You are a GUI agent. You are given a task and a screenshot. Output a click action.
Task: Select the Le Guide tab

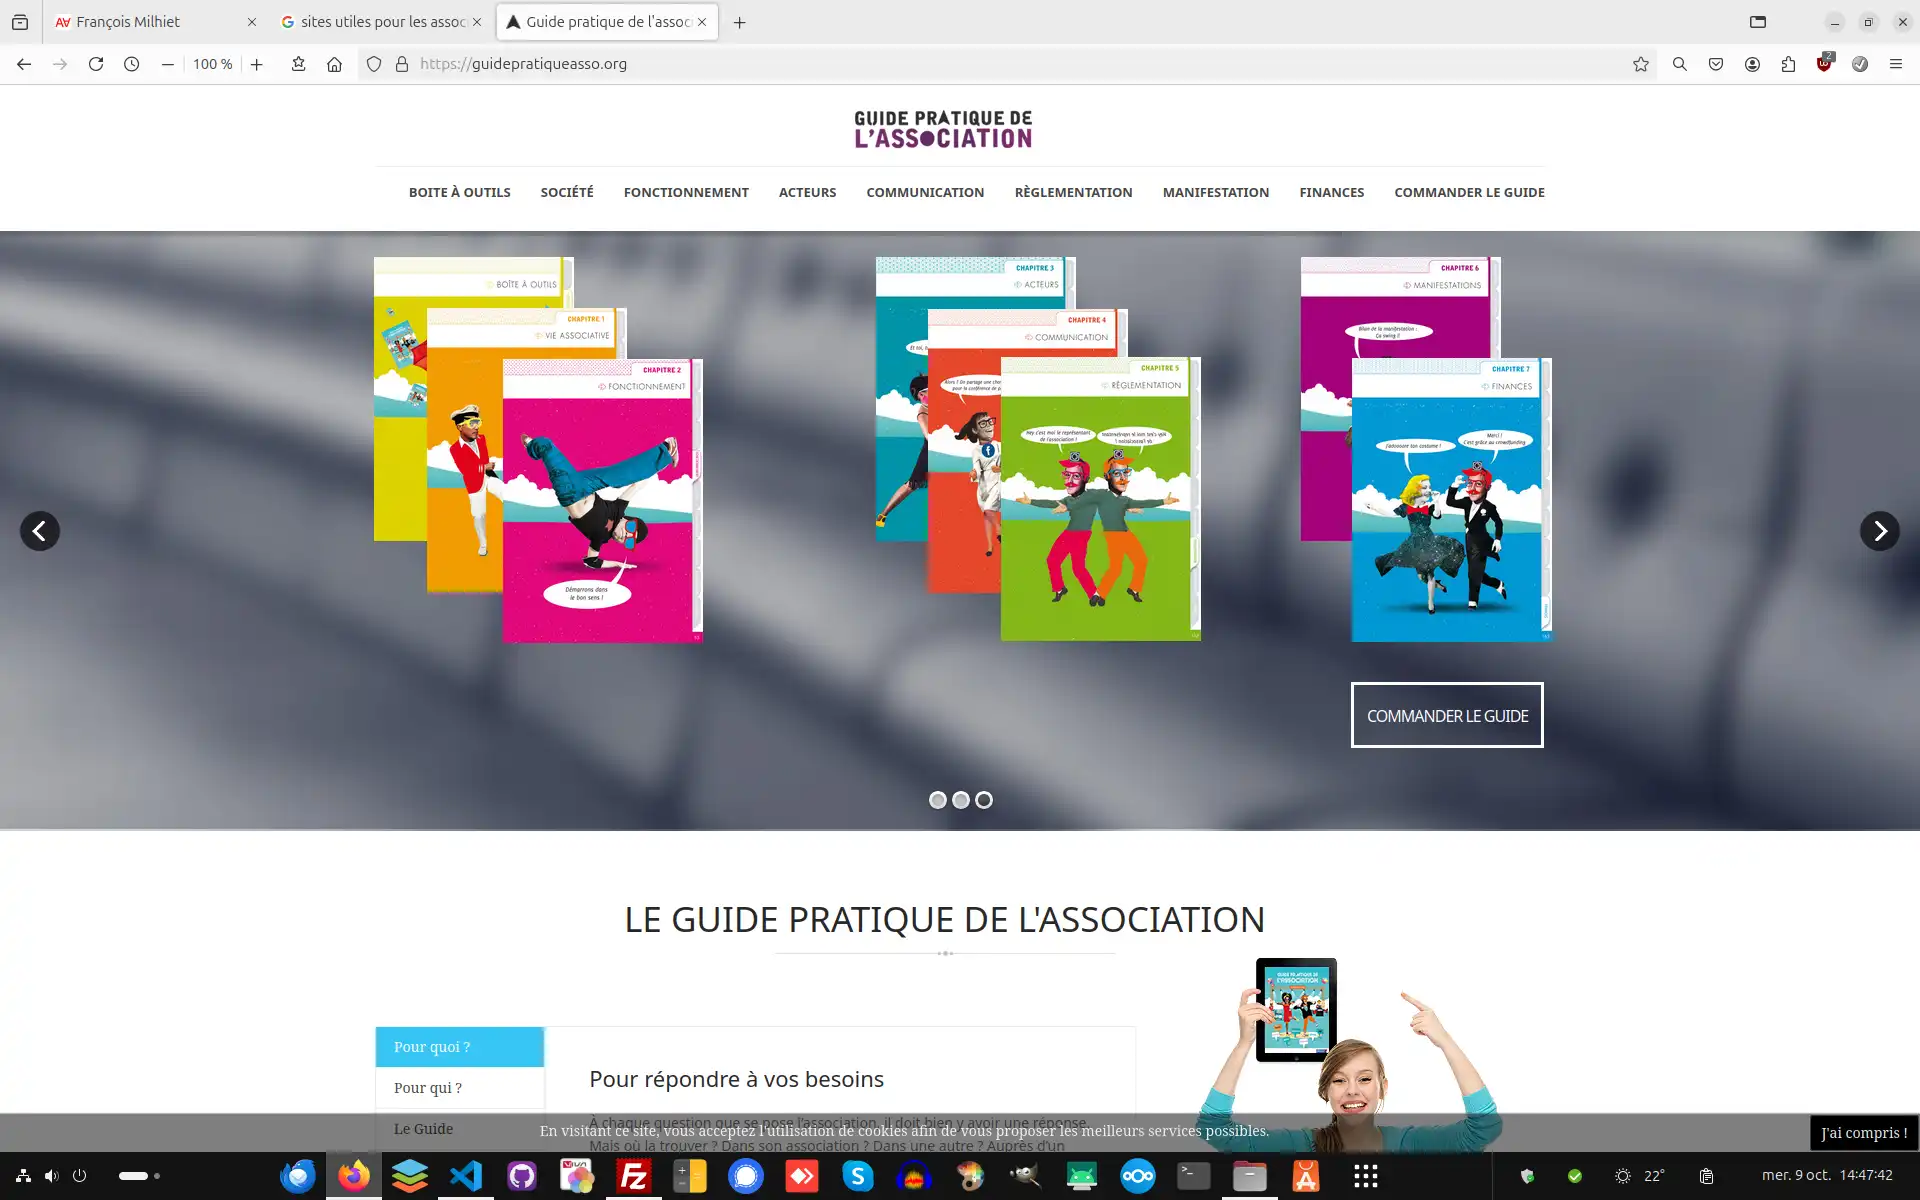pyautogui.click(x=460, y=1129)
